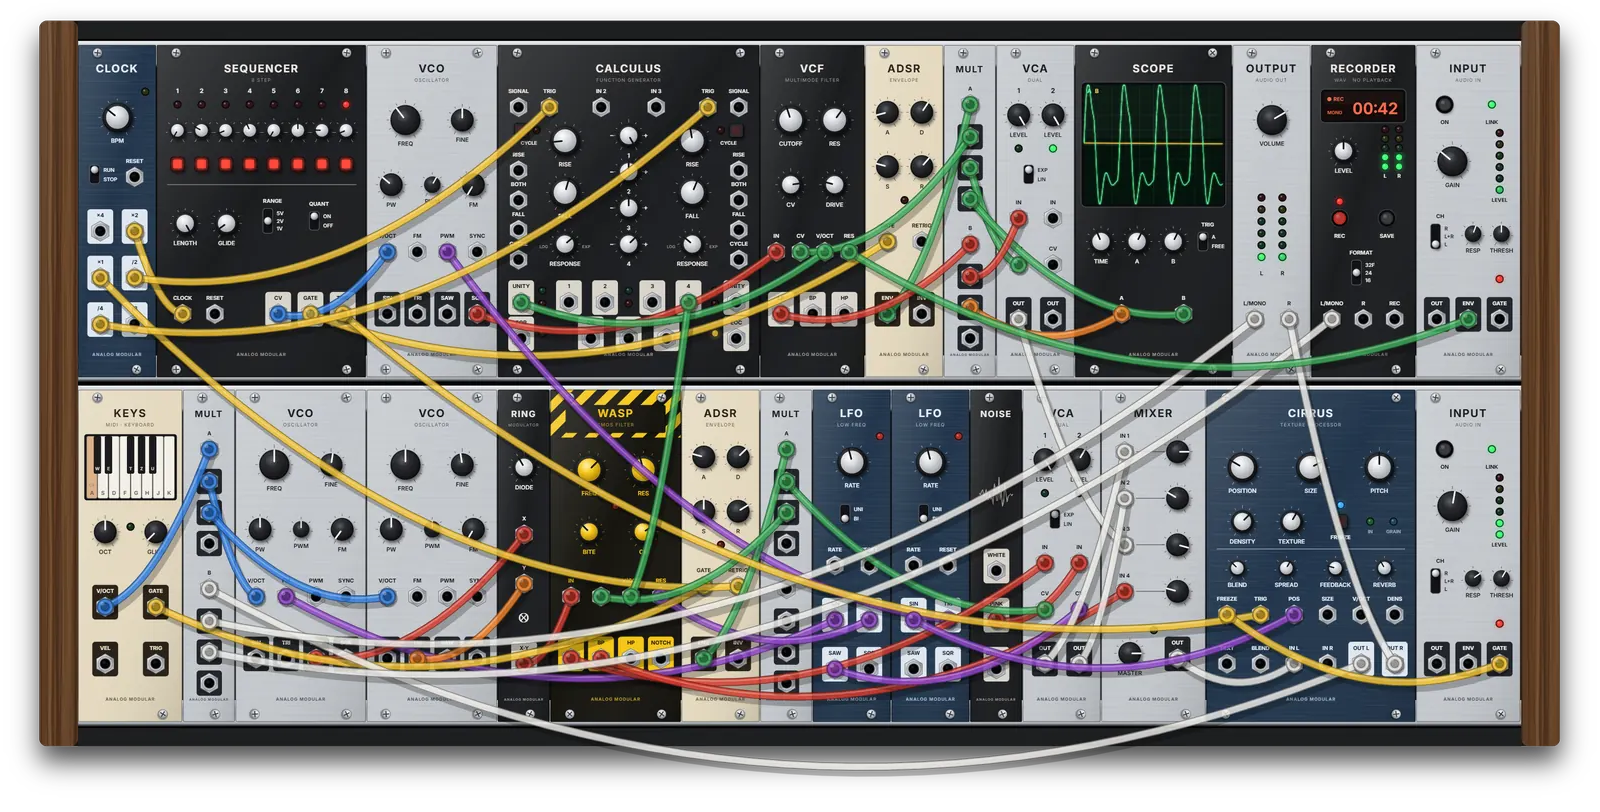The height and width of the screenshot is (812, 1600).
Task: Click the POSITION knob on CIRRUS
Action: [x=1242, y=467]
